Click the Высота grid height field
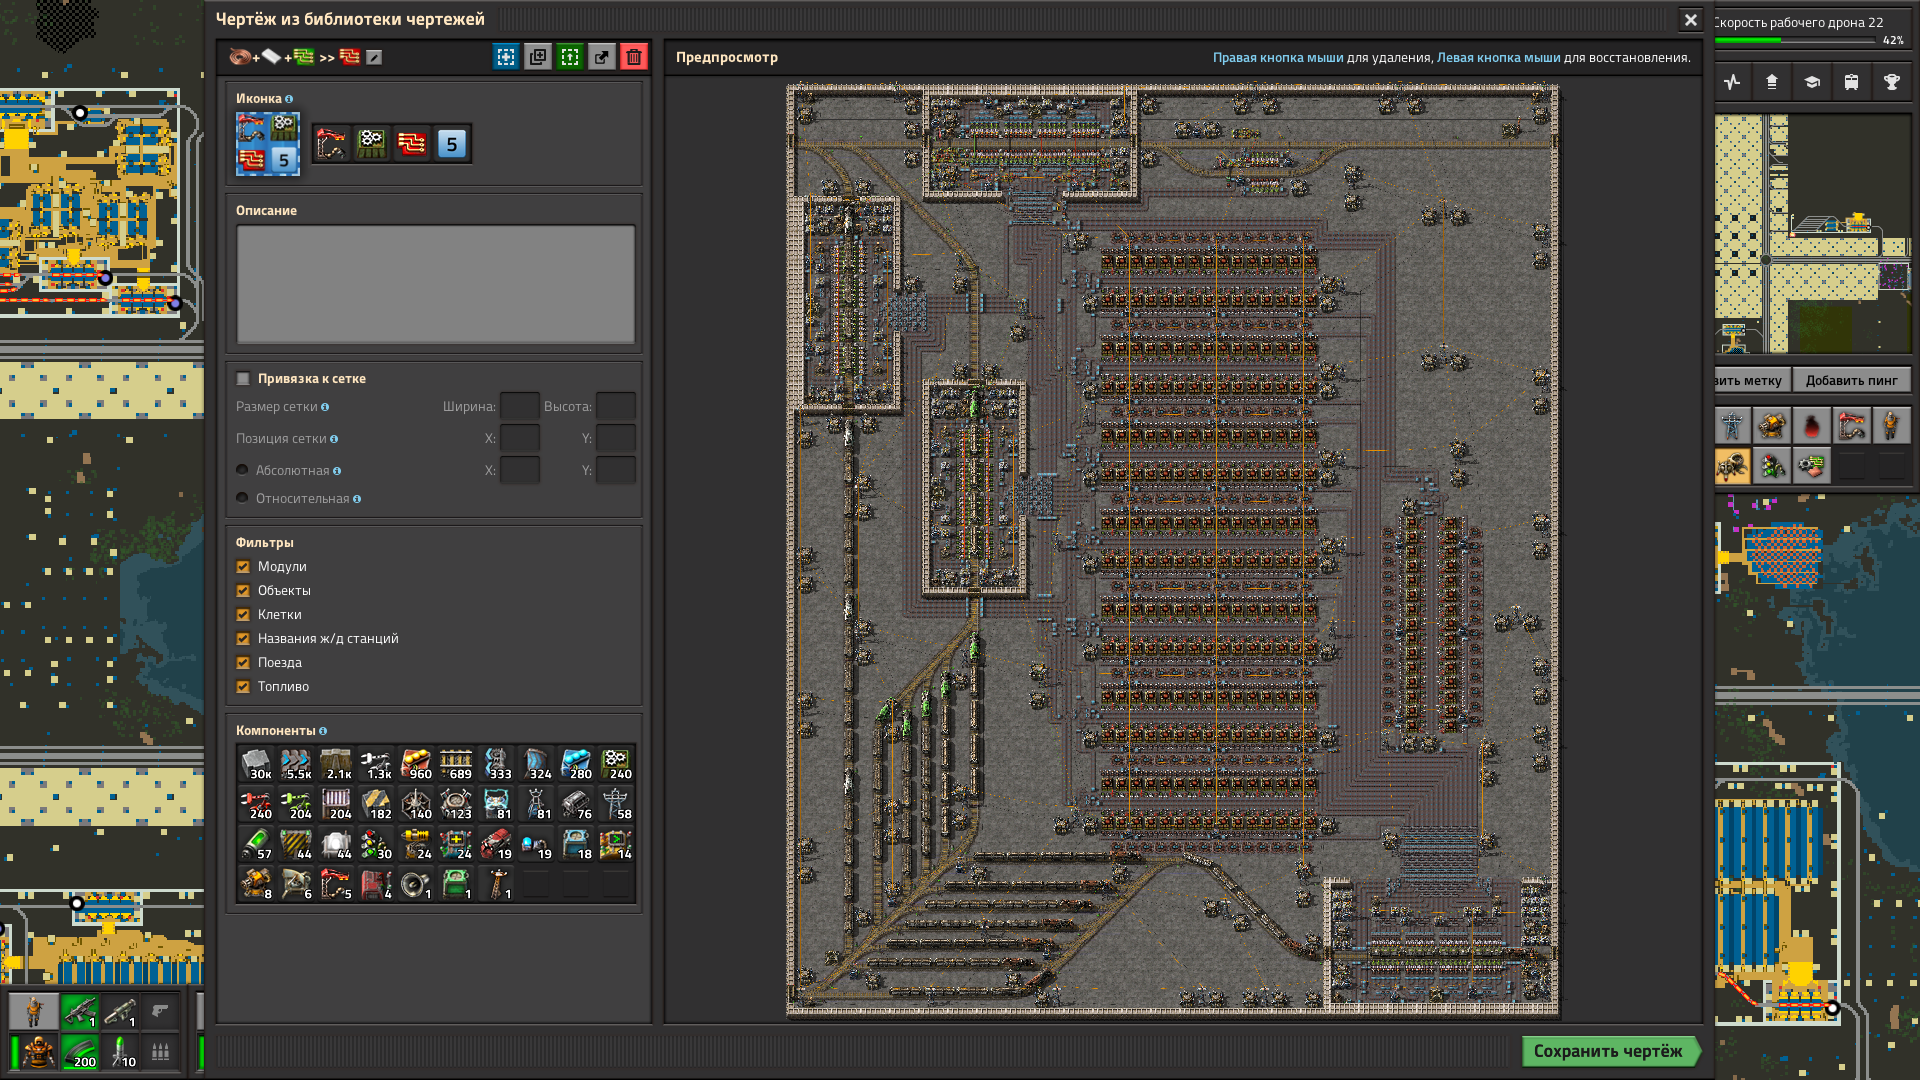 616,407
